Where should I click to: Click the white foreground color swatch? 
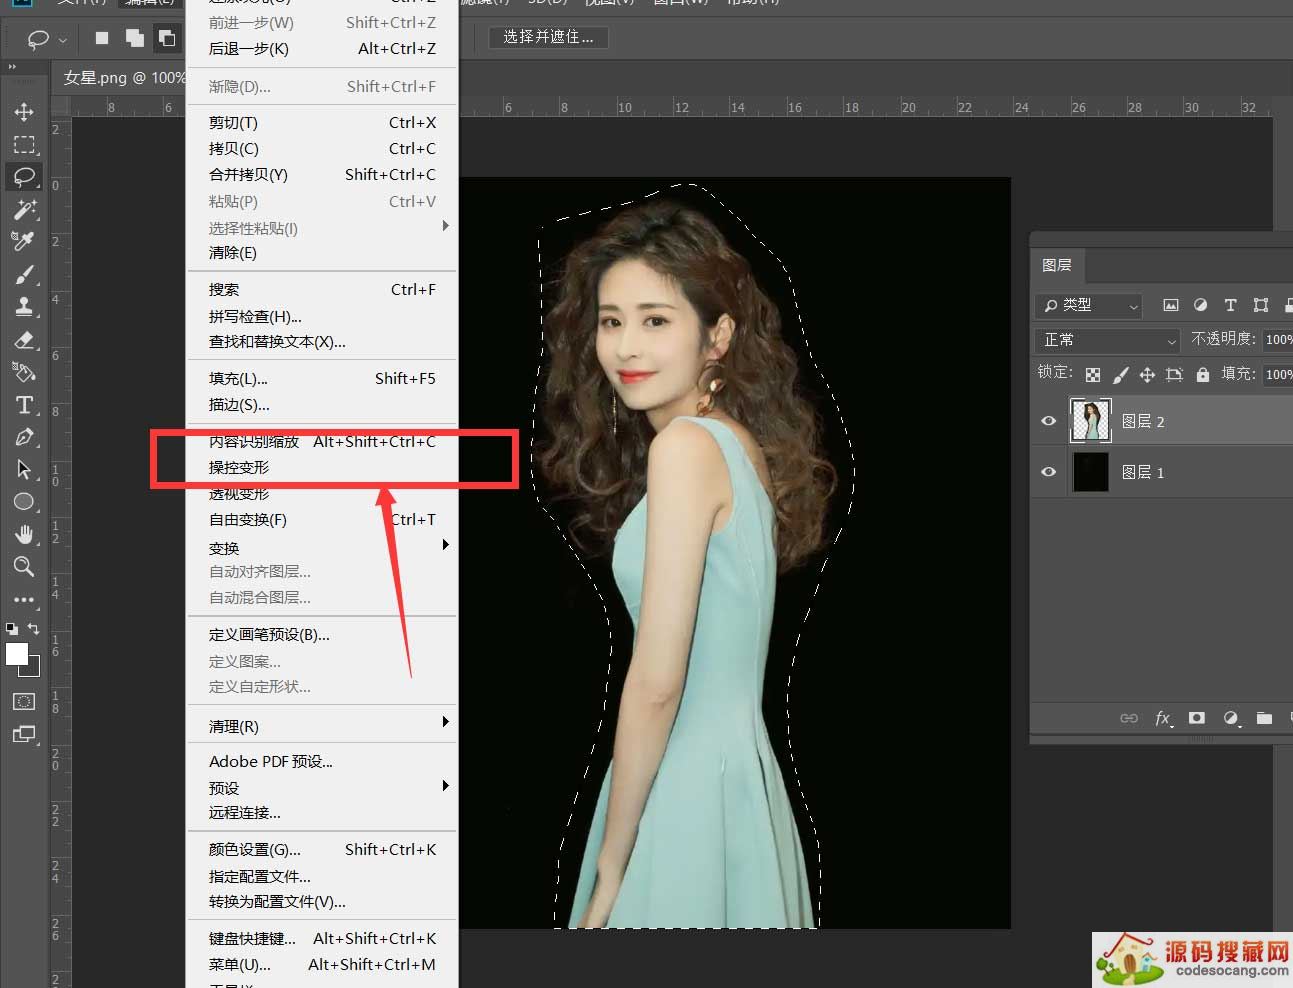click(16, 654)
